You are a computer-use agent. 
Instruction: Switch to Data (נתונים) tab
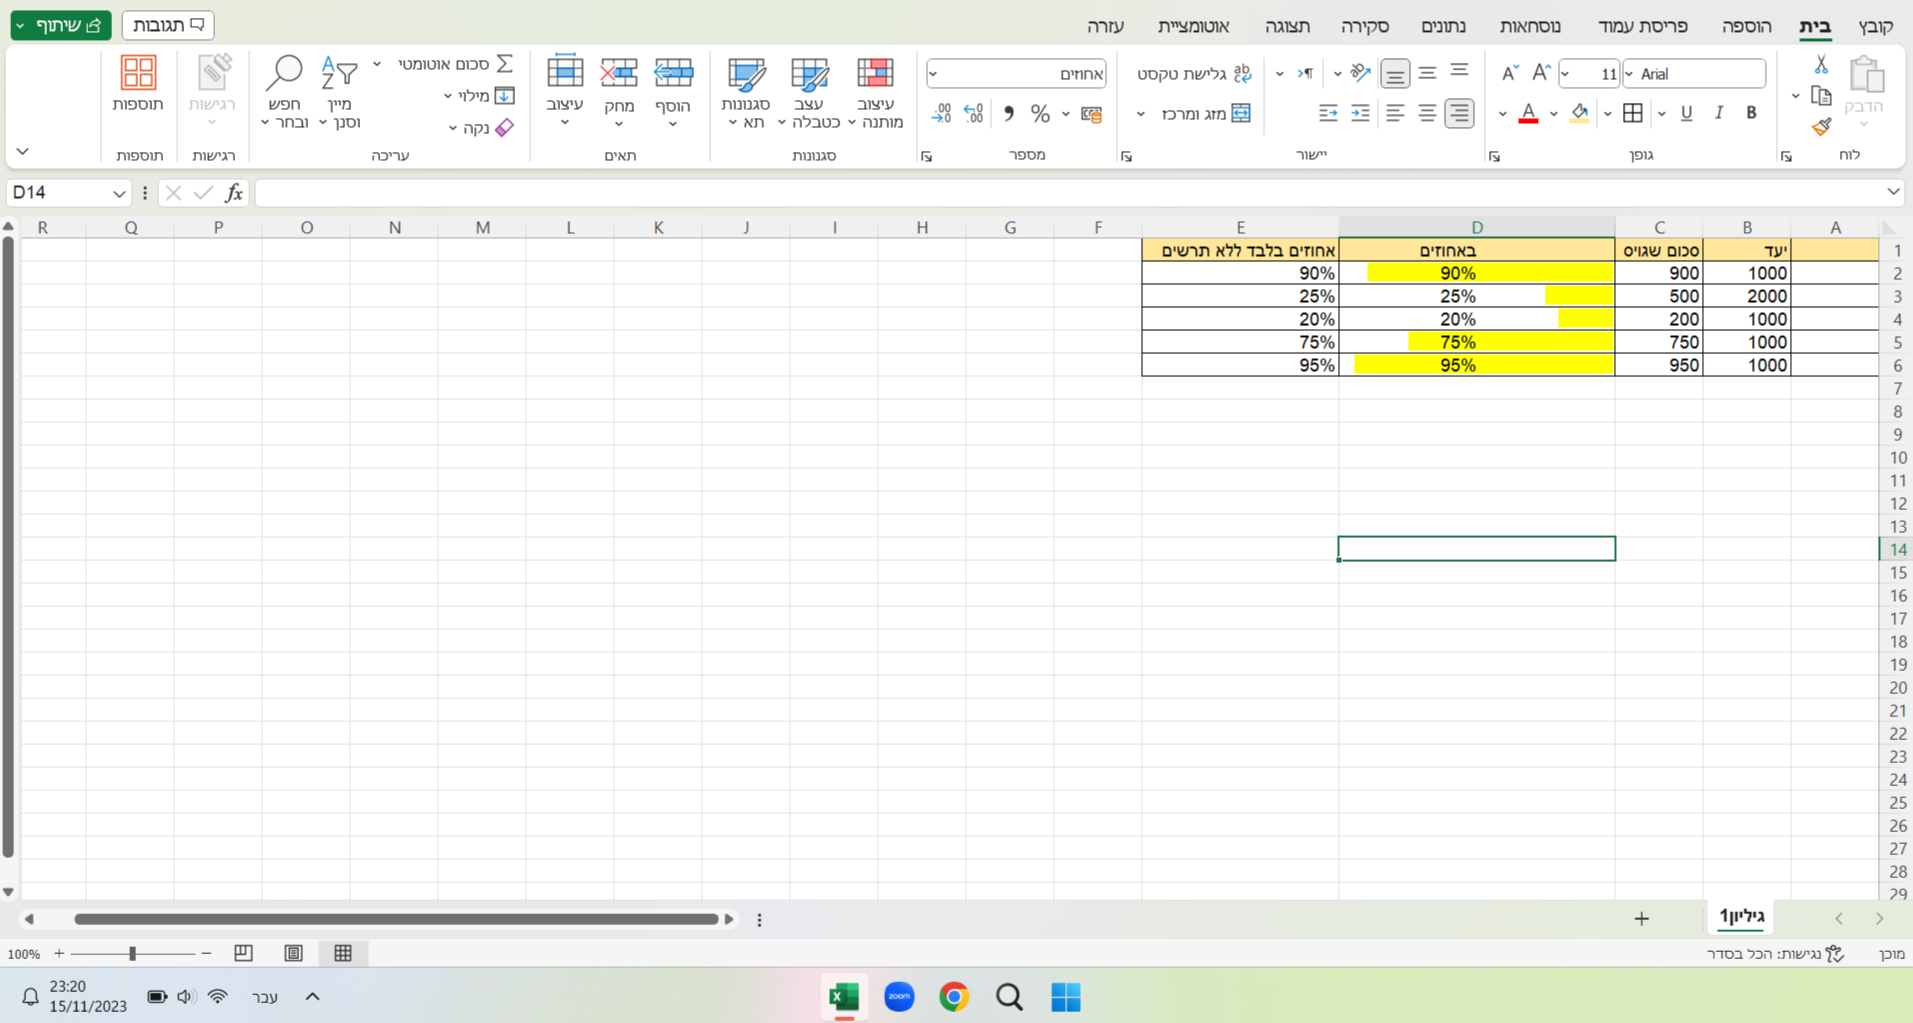pyautogui.click(x=1443, y=26)
